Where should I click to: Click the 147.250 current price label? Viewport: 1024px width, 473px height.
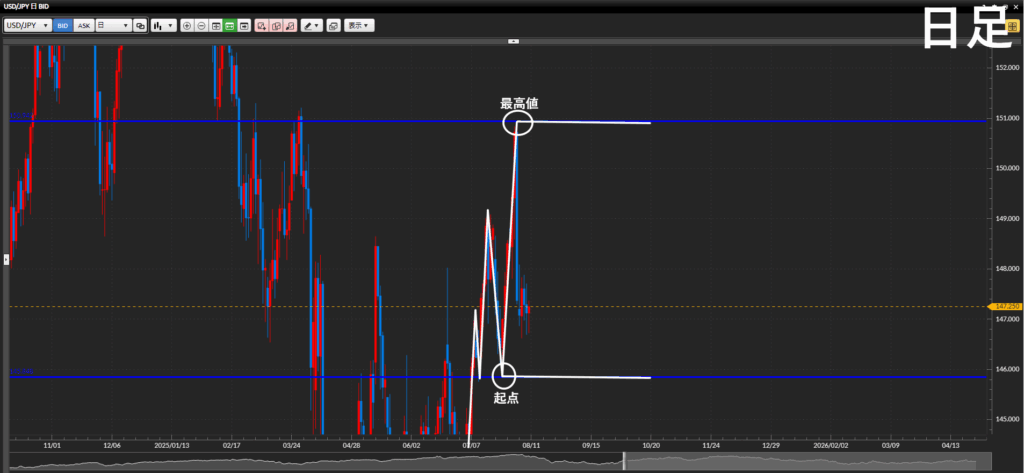(1003, 306)
